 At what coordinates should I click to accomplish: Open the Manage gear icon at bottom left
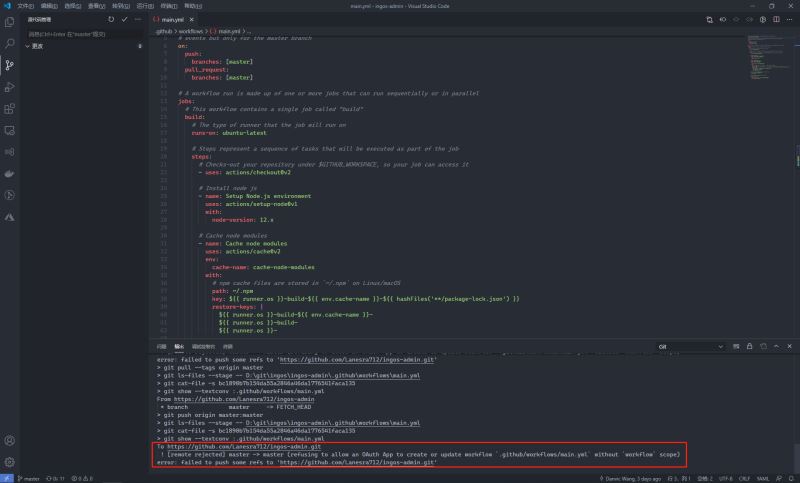[10, 462]
